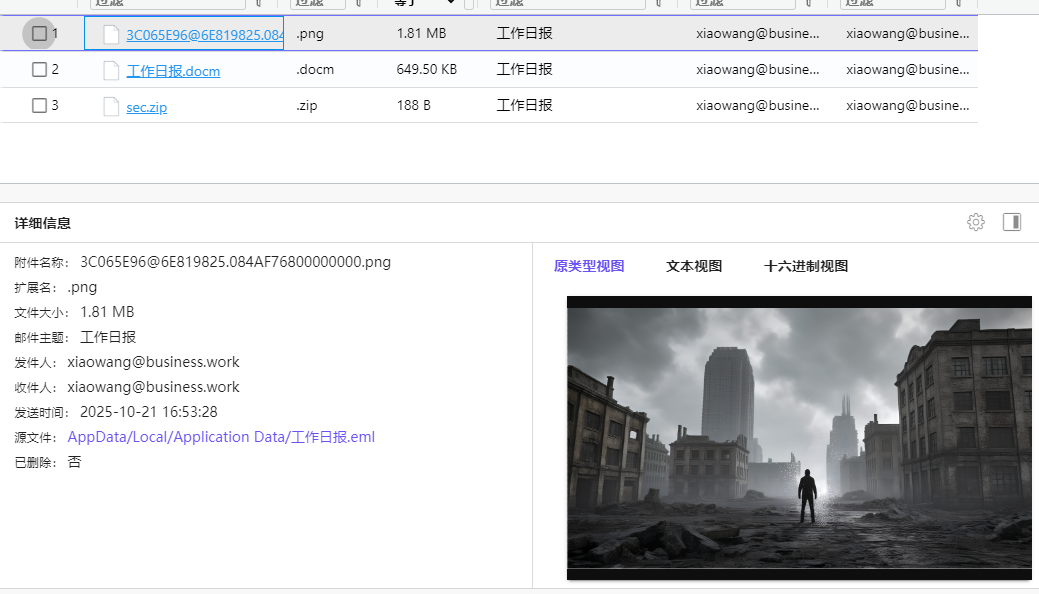Image resolution: width=1039 pixels, height=594 pixels.
Task: Follow the 工作日报.eml source file link
Action: tap(221, 437)
